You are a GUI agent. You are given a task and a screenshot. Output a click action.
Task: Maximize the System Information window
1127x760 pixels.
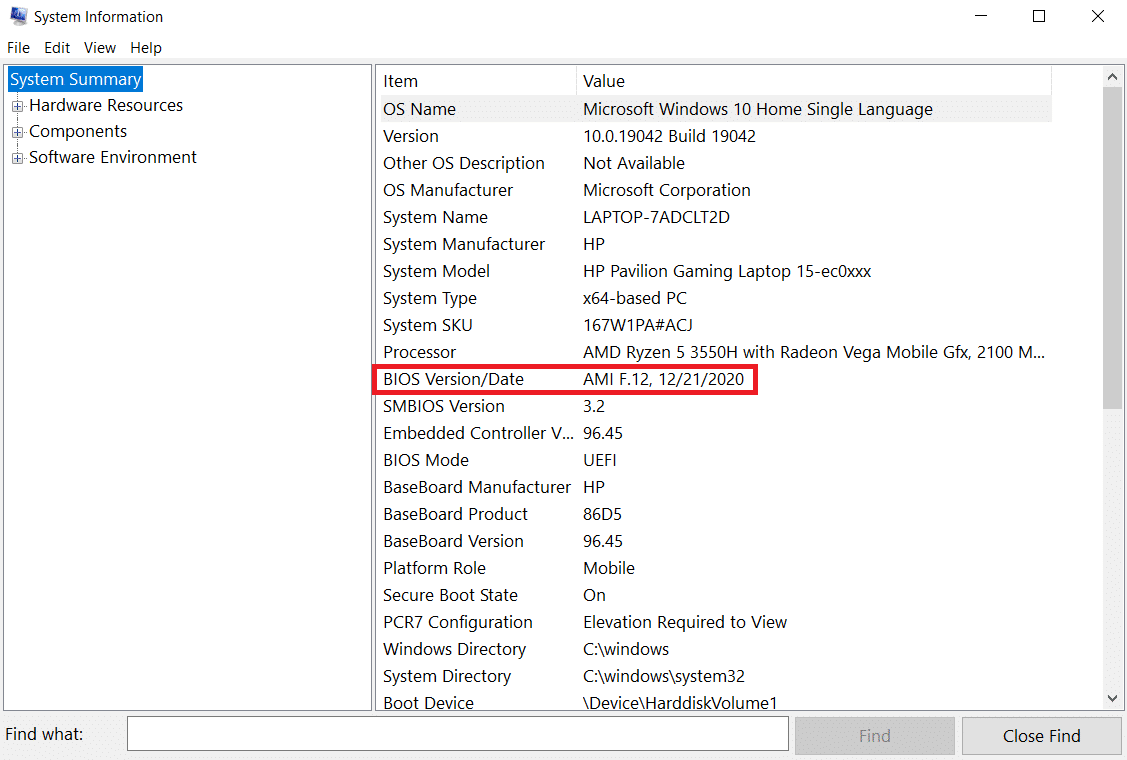coord(1039,16)
